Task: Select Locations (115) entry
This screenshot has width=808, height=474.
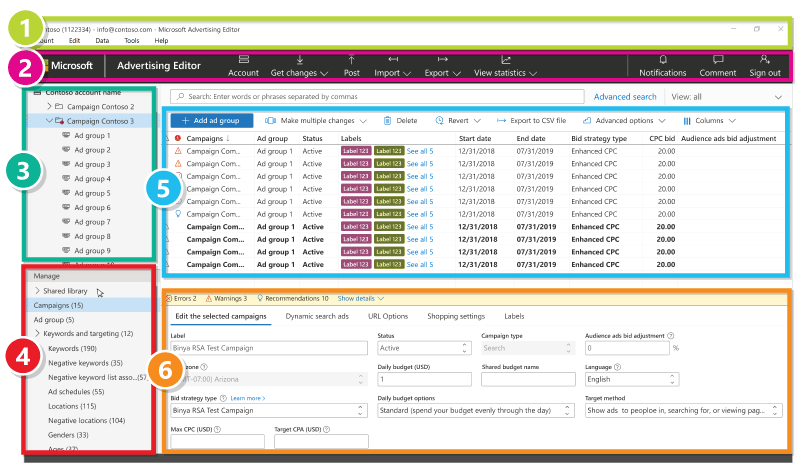Action: pyautogui.click(x=72, y=406)
